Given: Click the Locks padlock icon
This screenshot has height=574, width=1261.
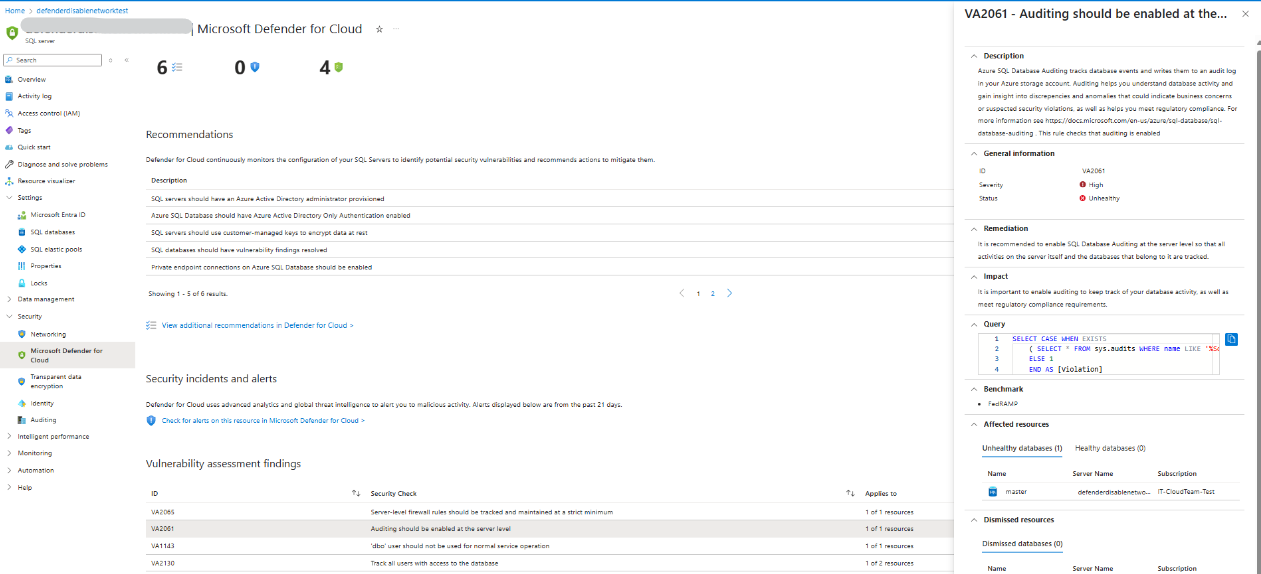Looking at the screenshot, I should 21,283.
